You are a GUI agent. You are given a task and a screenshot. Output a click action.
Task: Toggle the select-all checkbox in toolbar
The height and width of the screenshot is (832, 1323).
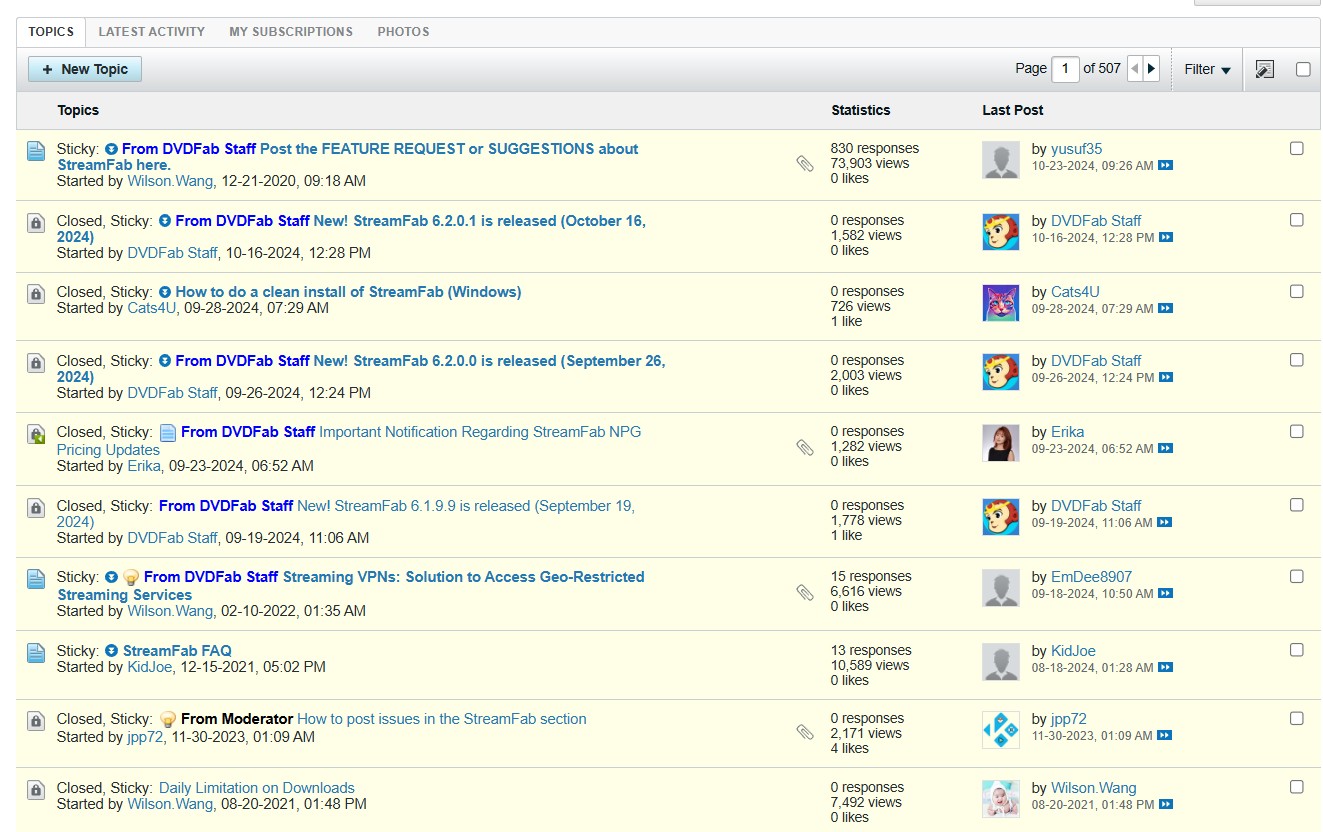click(1303, 69)
